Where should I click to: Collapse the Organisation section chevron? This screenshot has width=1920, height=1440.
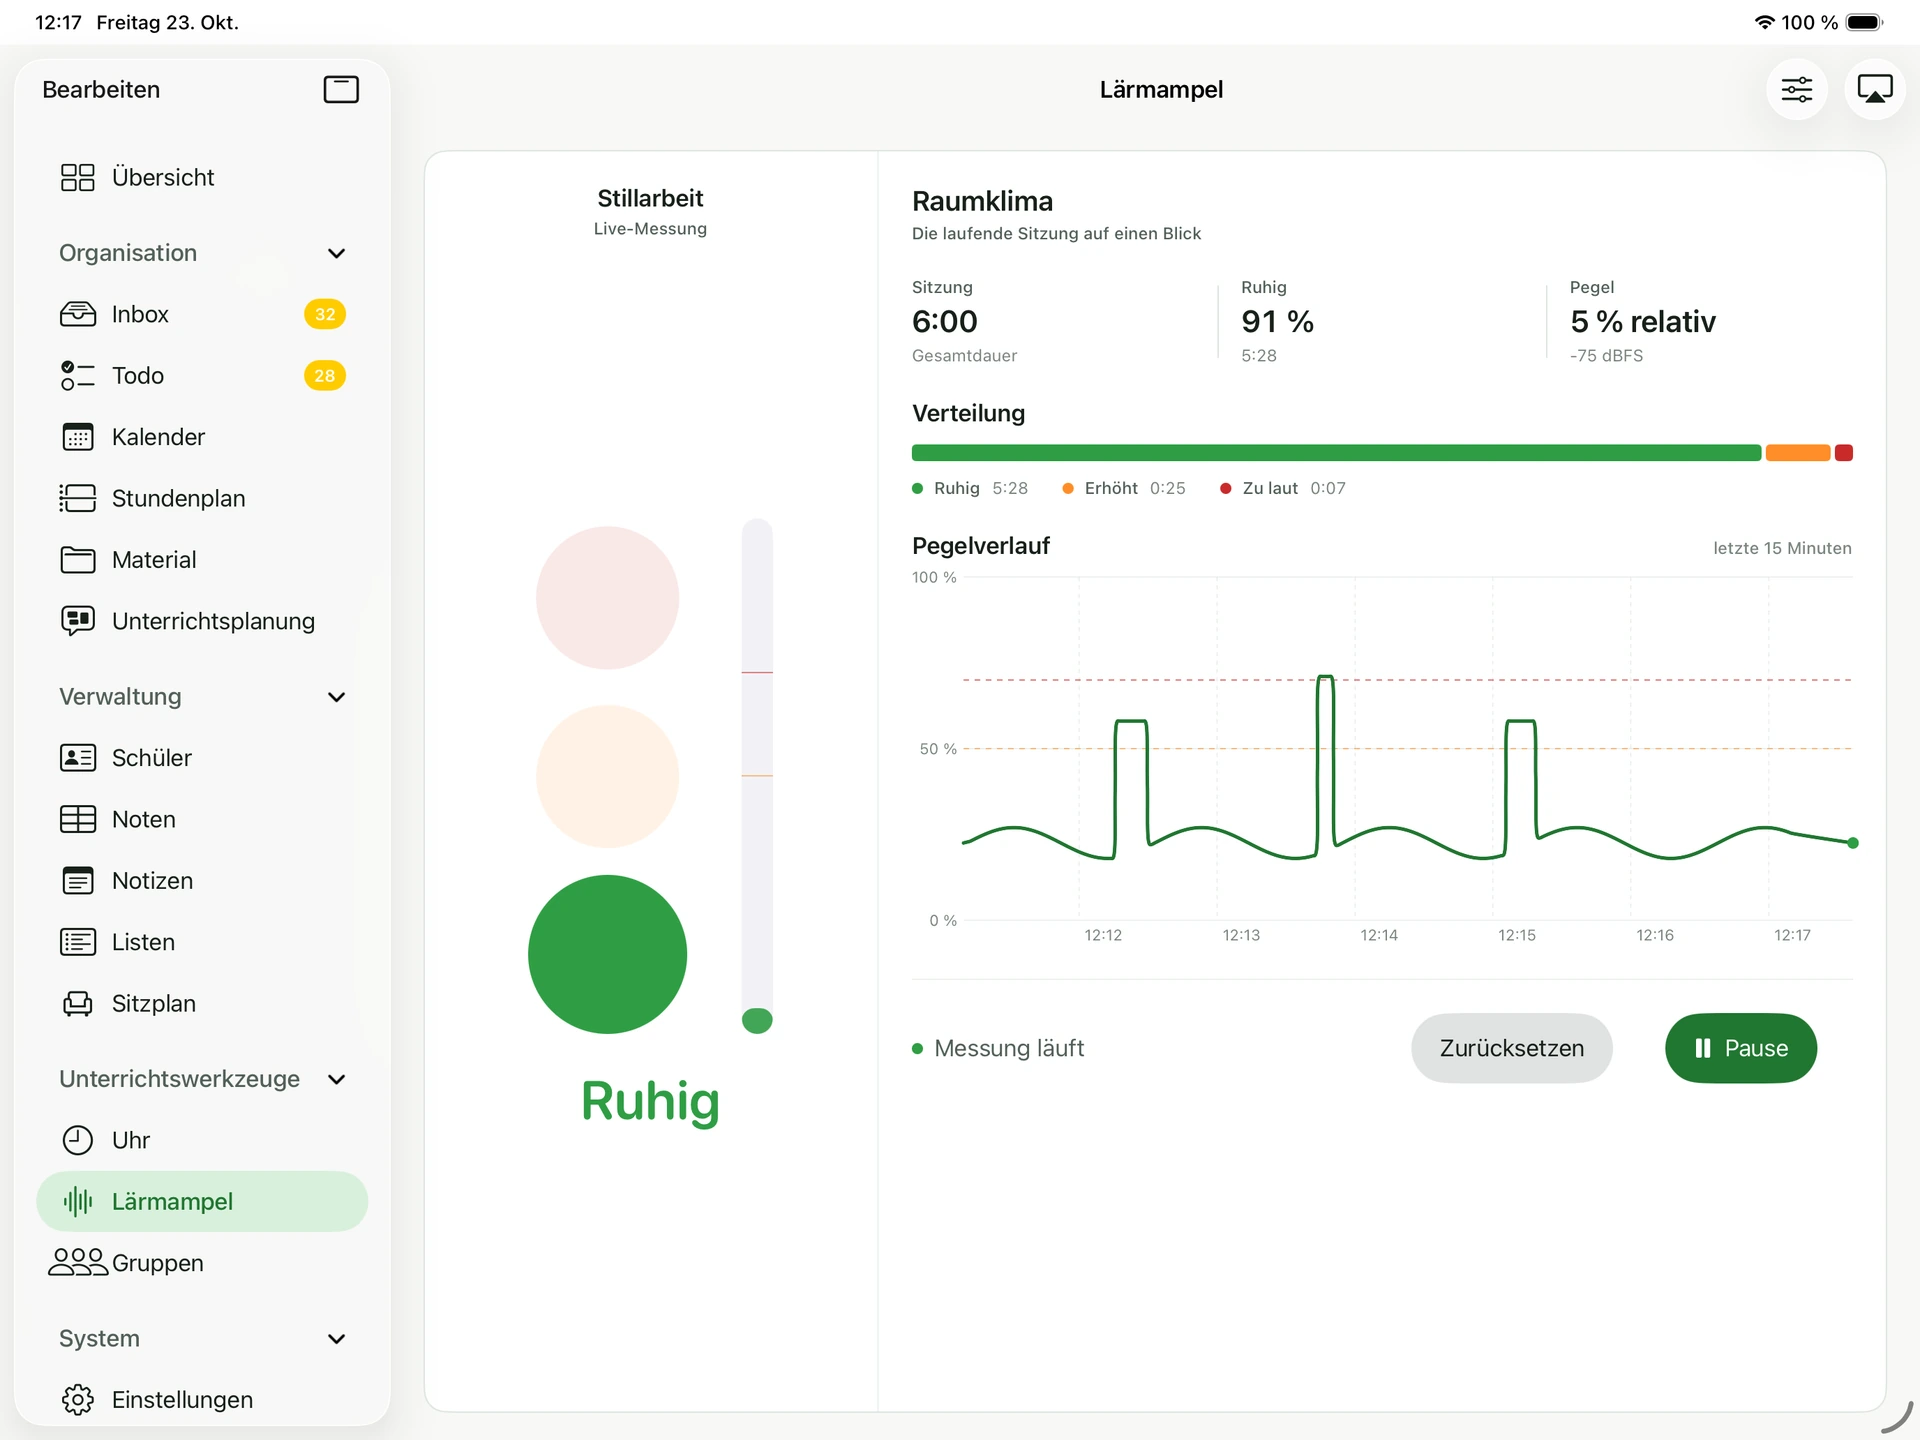337,253
